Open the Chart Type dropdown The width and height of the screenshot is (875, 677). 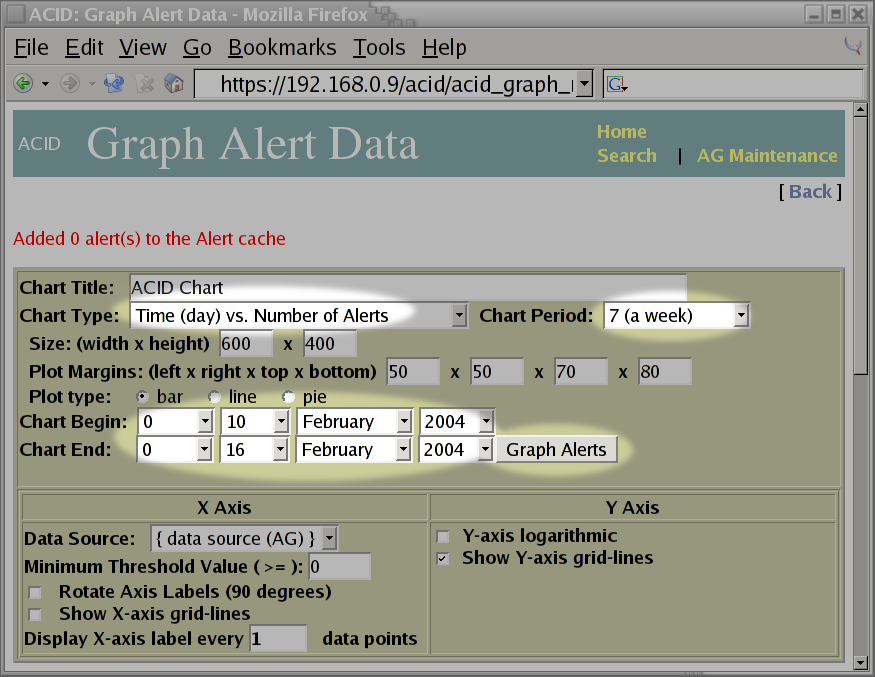299,316
